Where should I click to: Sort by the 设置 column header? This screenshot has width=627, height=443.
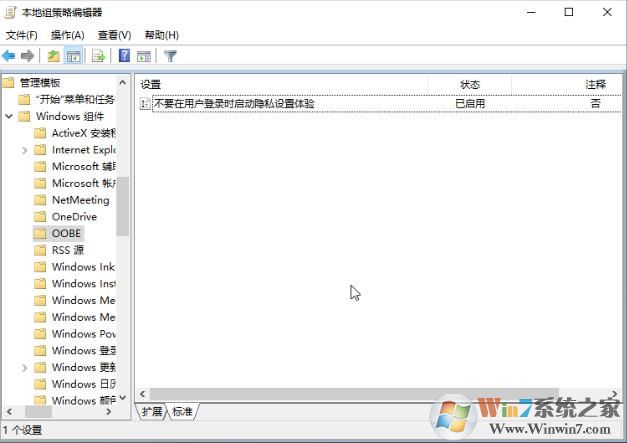coord(282,84)
